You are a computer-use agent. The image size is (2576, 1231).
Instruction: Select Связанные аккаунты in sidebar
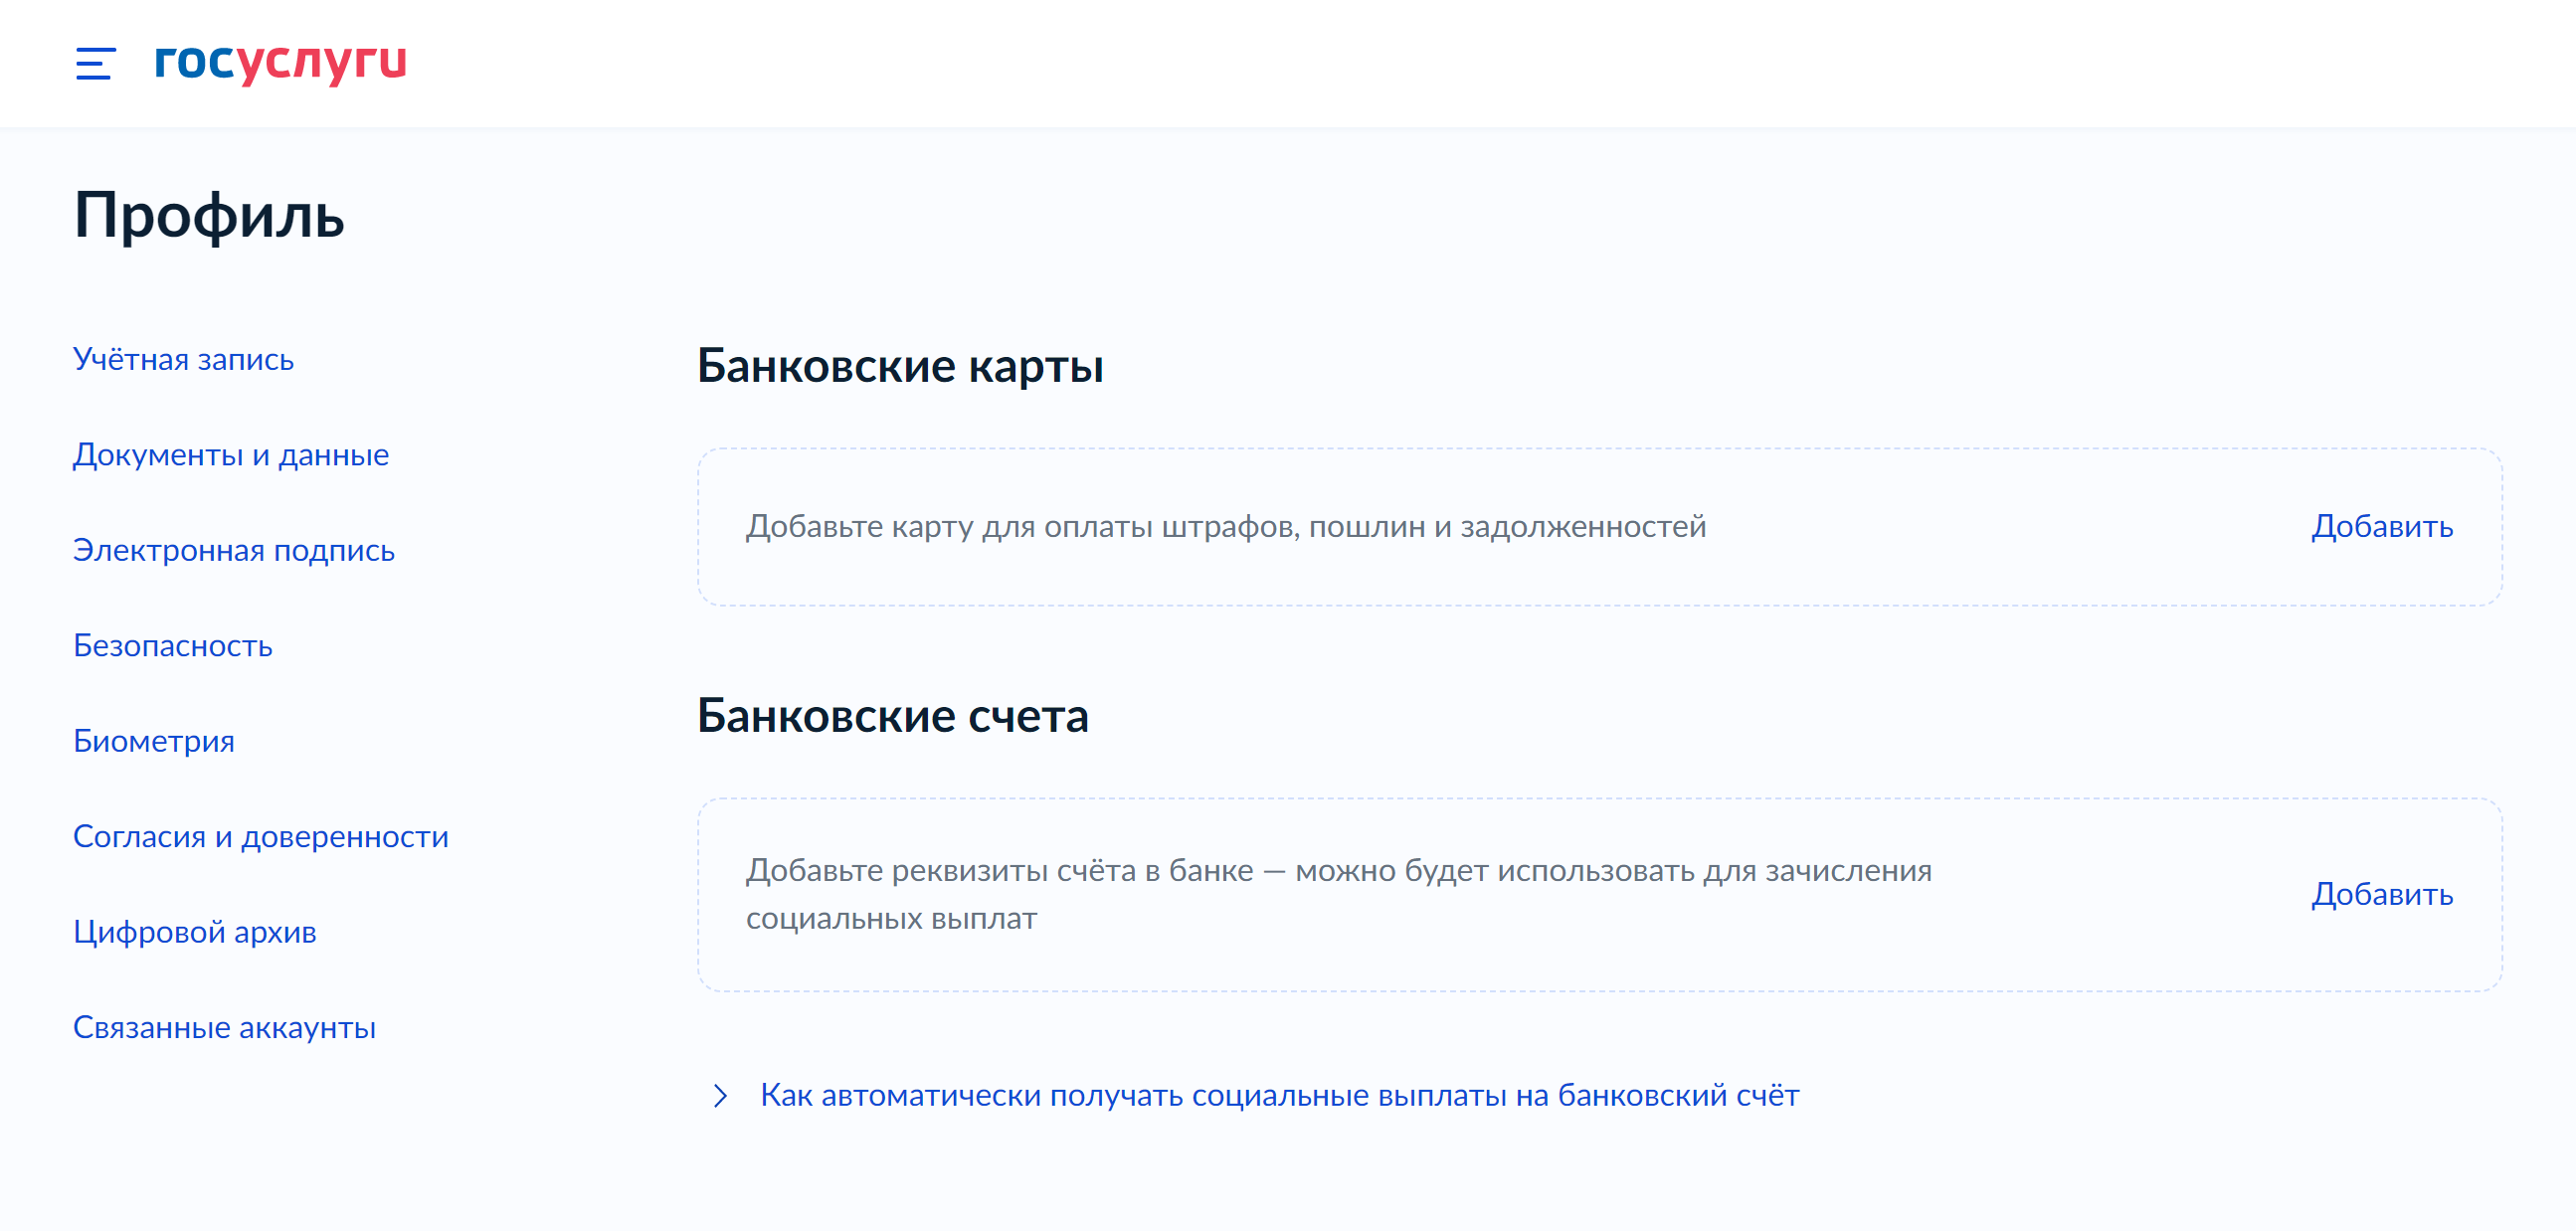(225, 1027)
